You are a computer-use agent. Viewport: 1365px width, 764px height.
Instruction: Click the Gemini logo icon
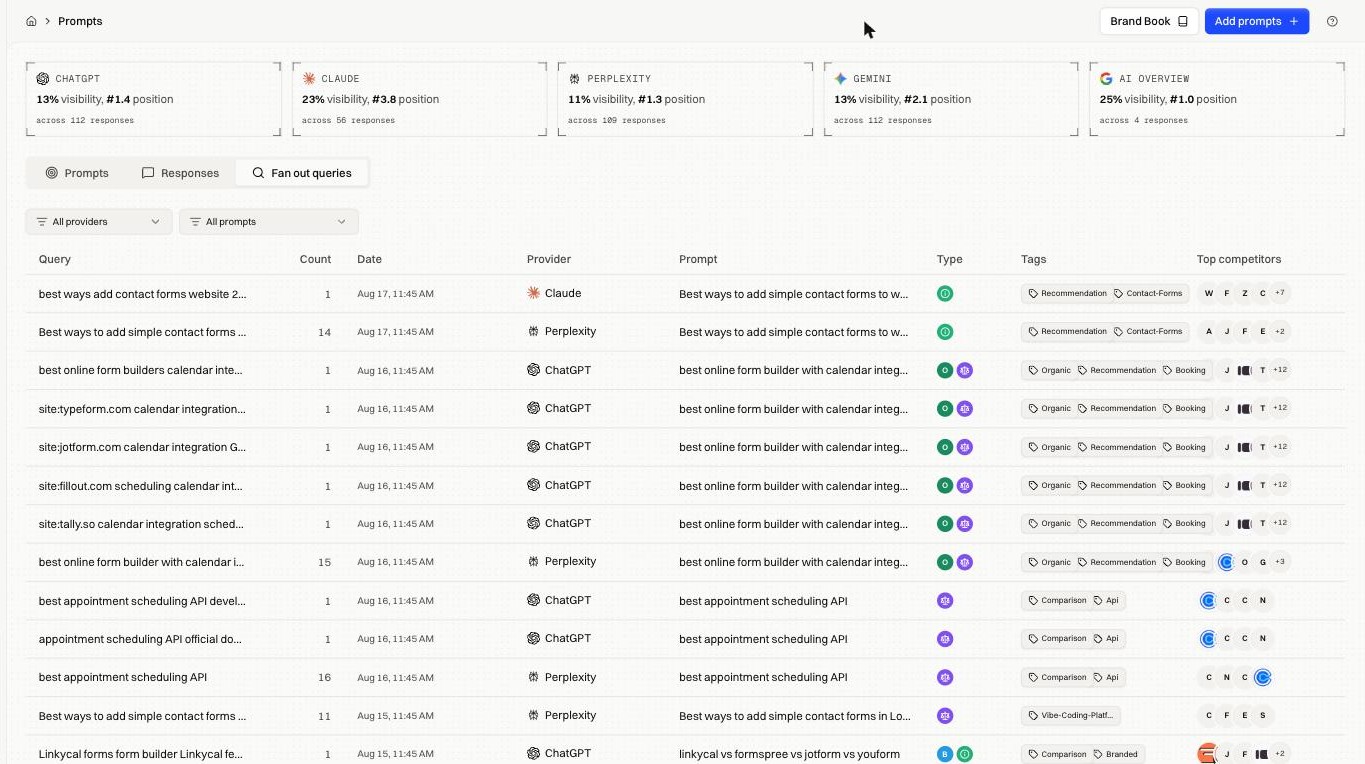pyautogui.click(x=841, y=78)
